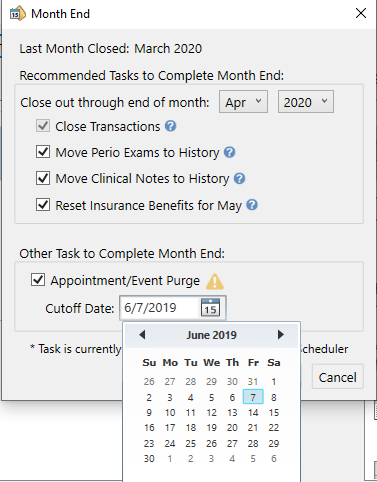Click the calendar icon in Cutoff Date field
The image size is (377, 482).
coord(211,307)
